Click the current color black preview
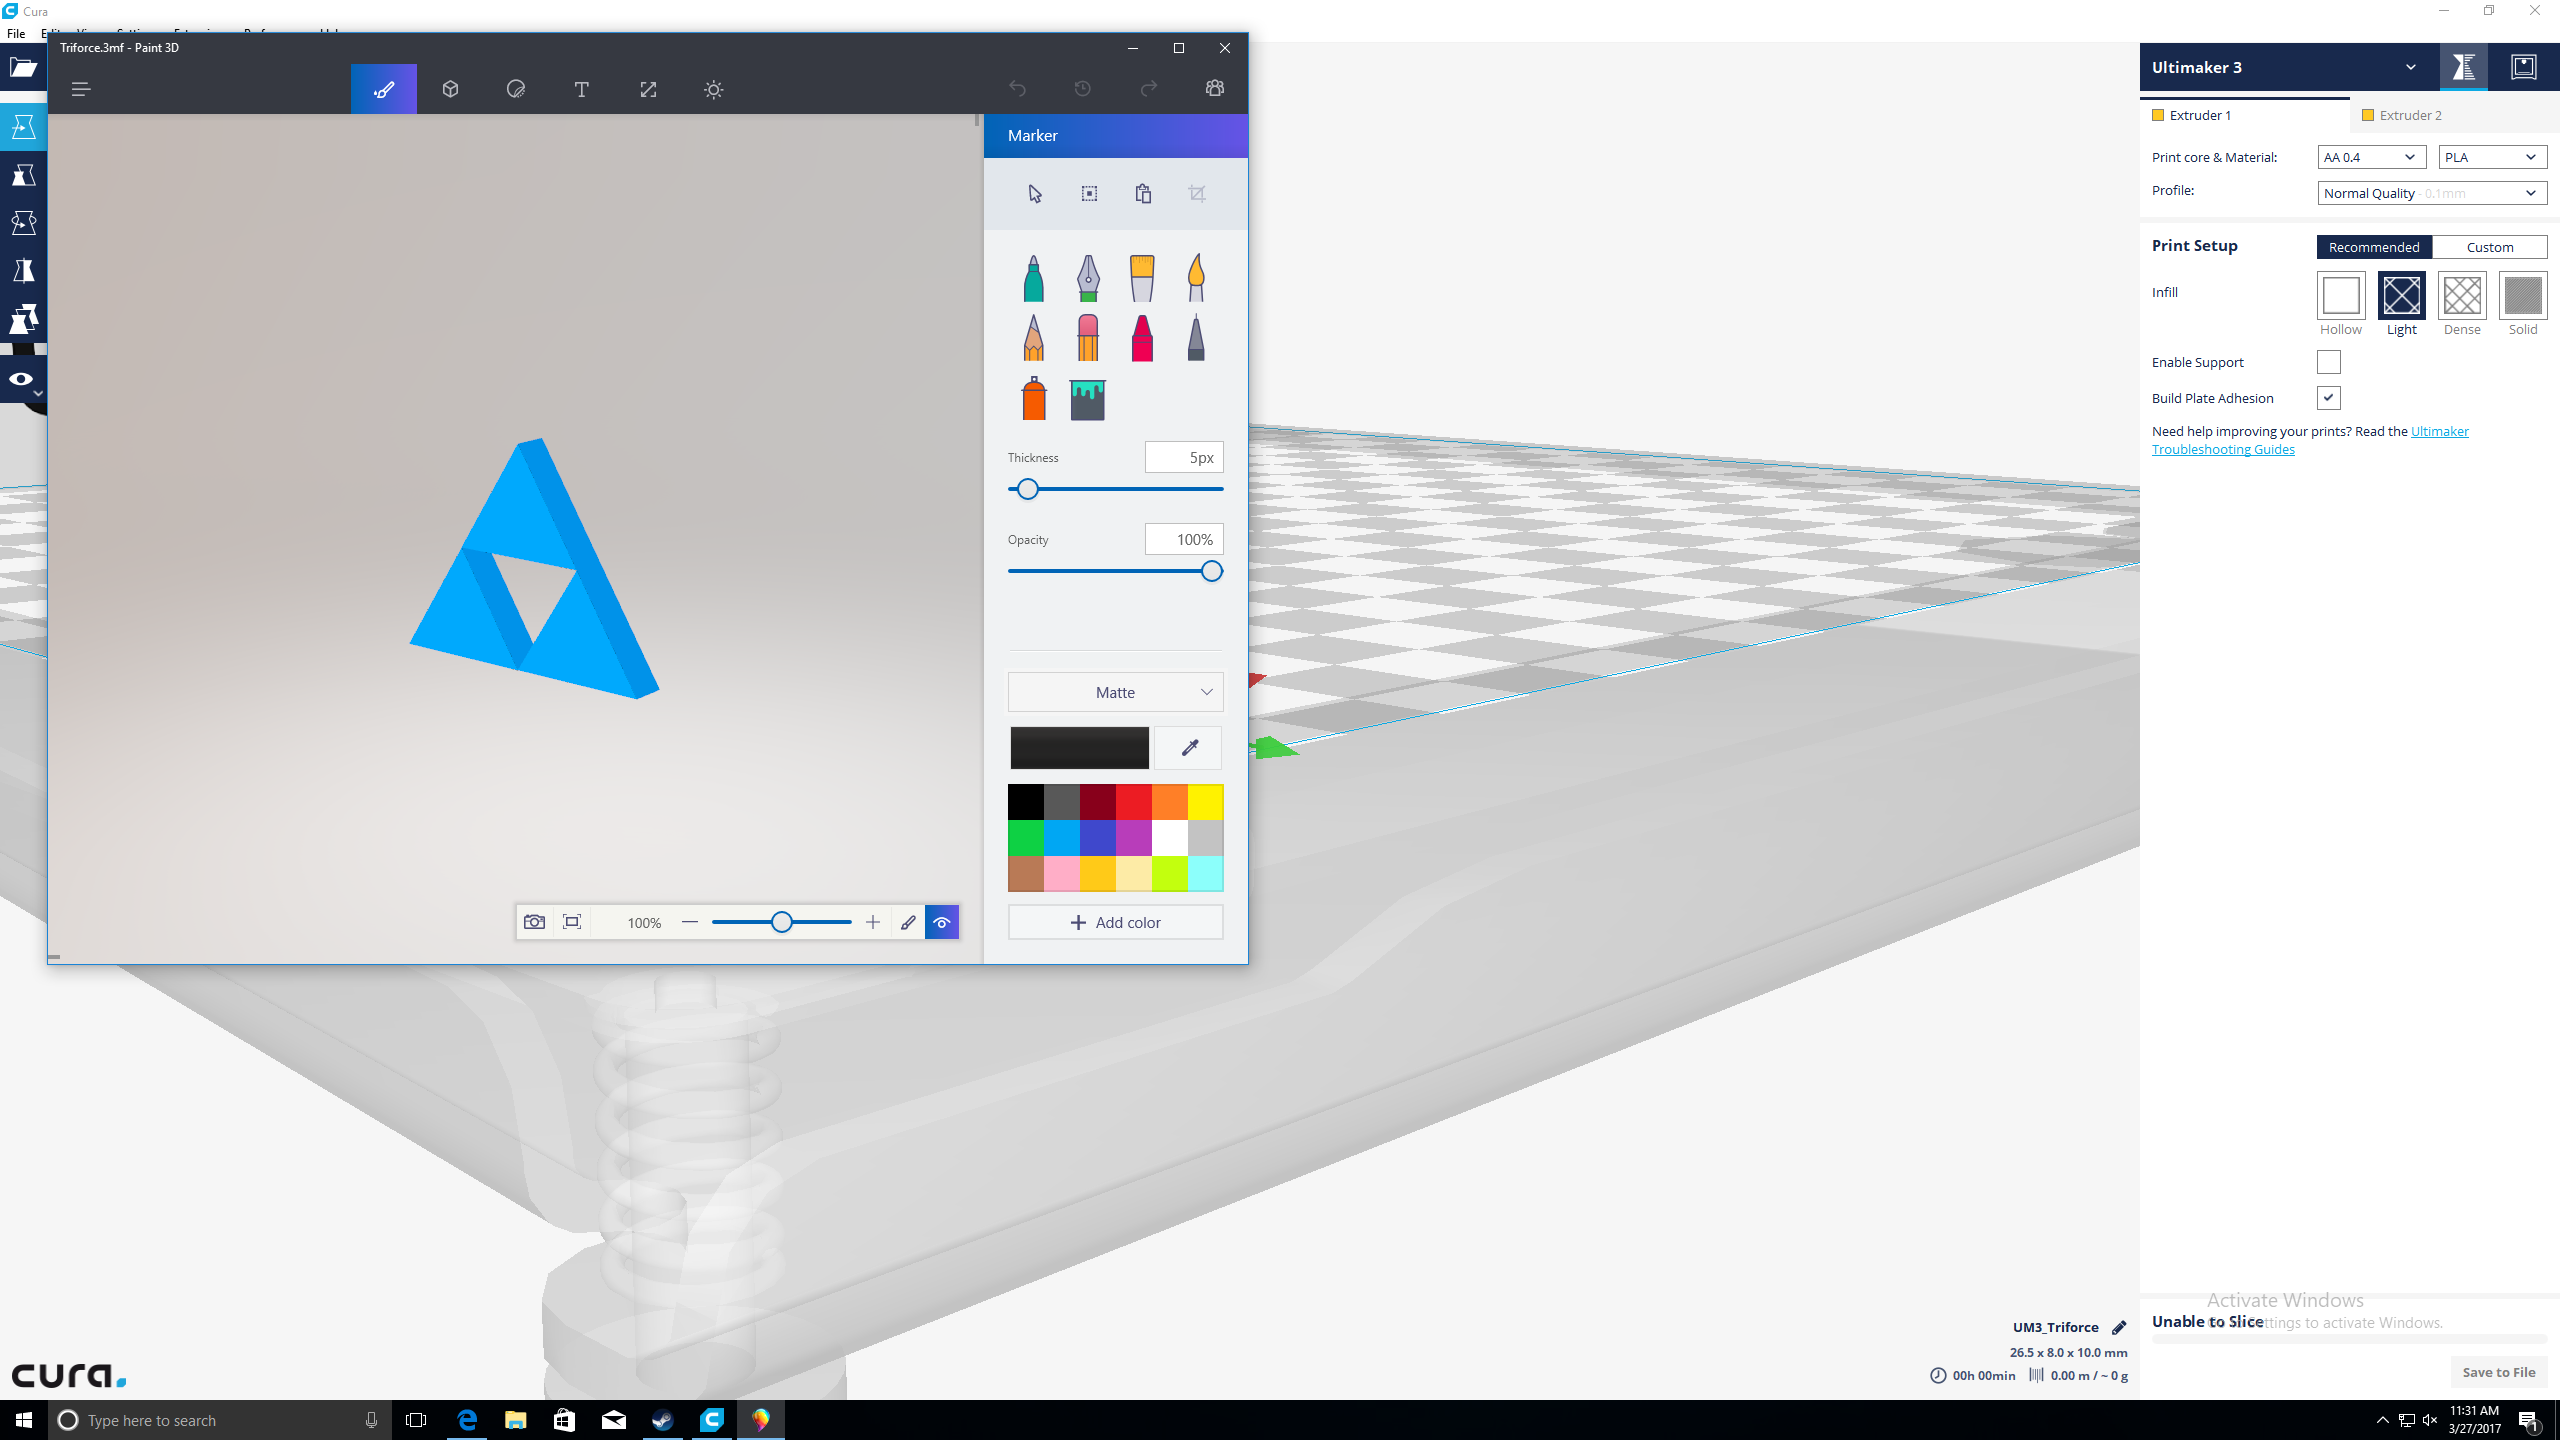Image resolution: width=2560 pixels, height=1440 pixels. pyautogui.click(x=1080, y=748)
